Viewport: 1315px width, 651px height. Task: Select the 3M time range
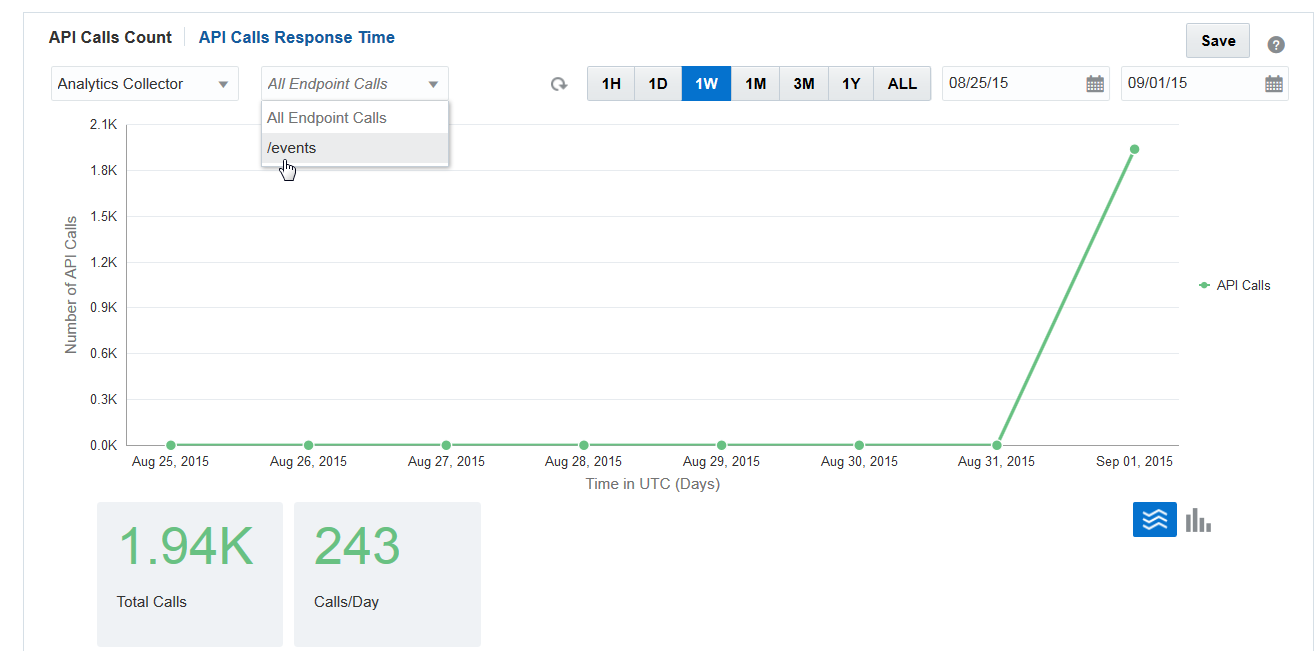pyautogui.click(x=804, y=84)
